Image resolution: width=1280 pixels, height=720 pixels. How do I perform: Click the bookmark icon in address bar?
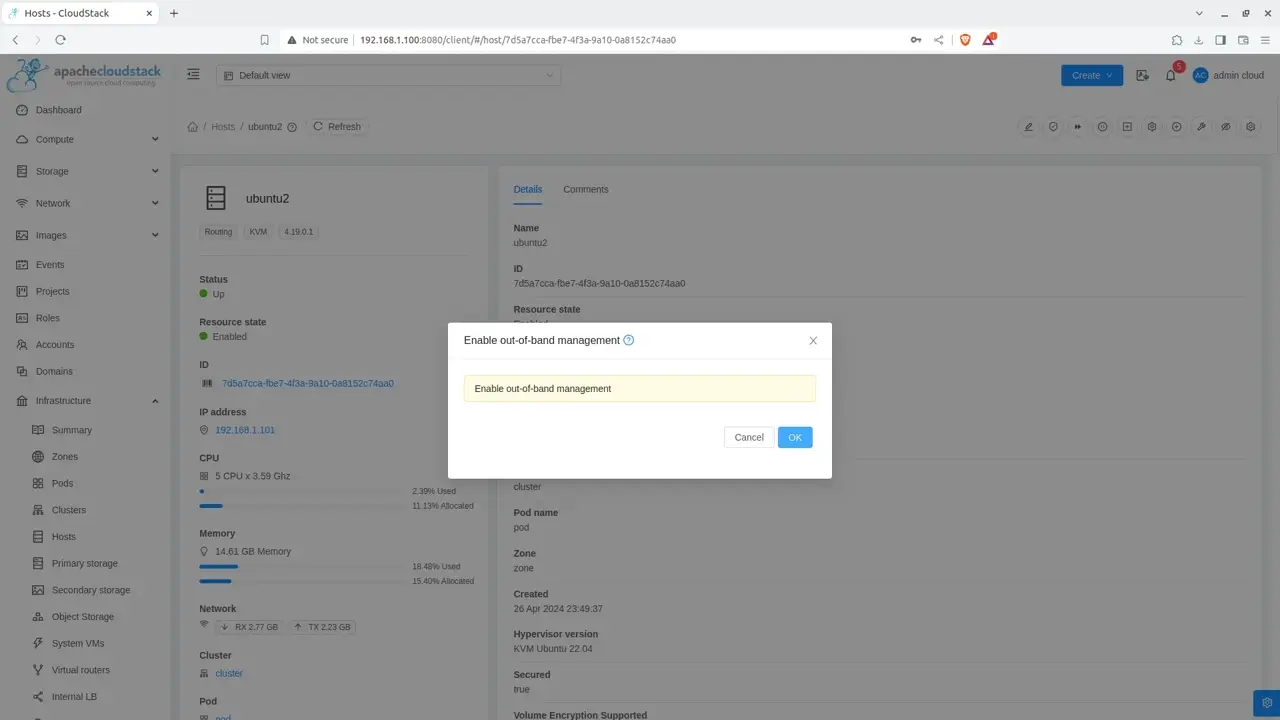coord(265,40)
